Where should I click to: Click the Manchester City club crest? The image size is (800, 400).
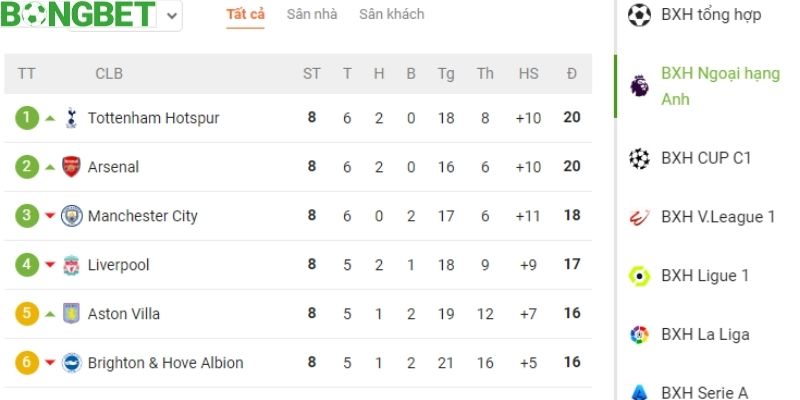(x=71, y=216)
